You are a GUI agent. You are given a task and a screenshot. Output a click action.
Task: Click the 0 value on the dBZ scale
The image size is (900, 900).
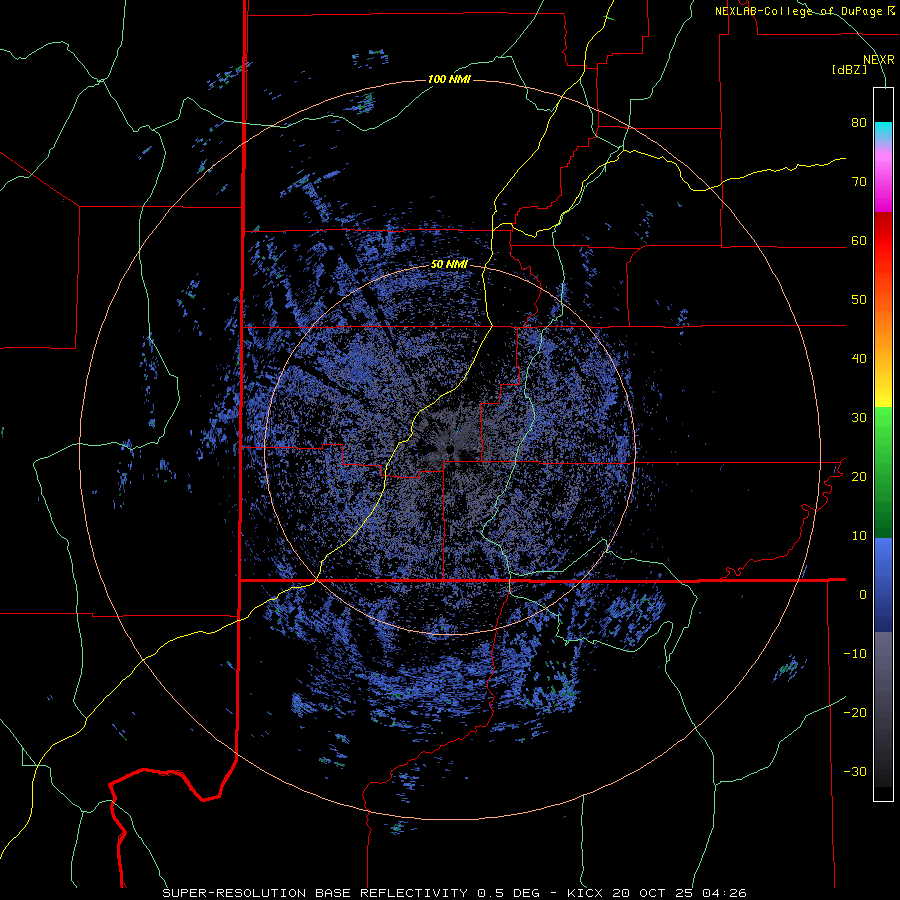pos(863,595)
